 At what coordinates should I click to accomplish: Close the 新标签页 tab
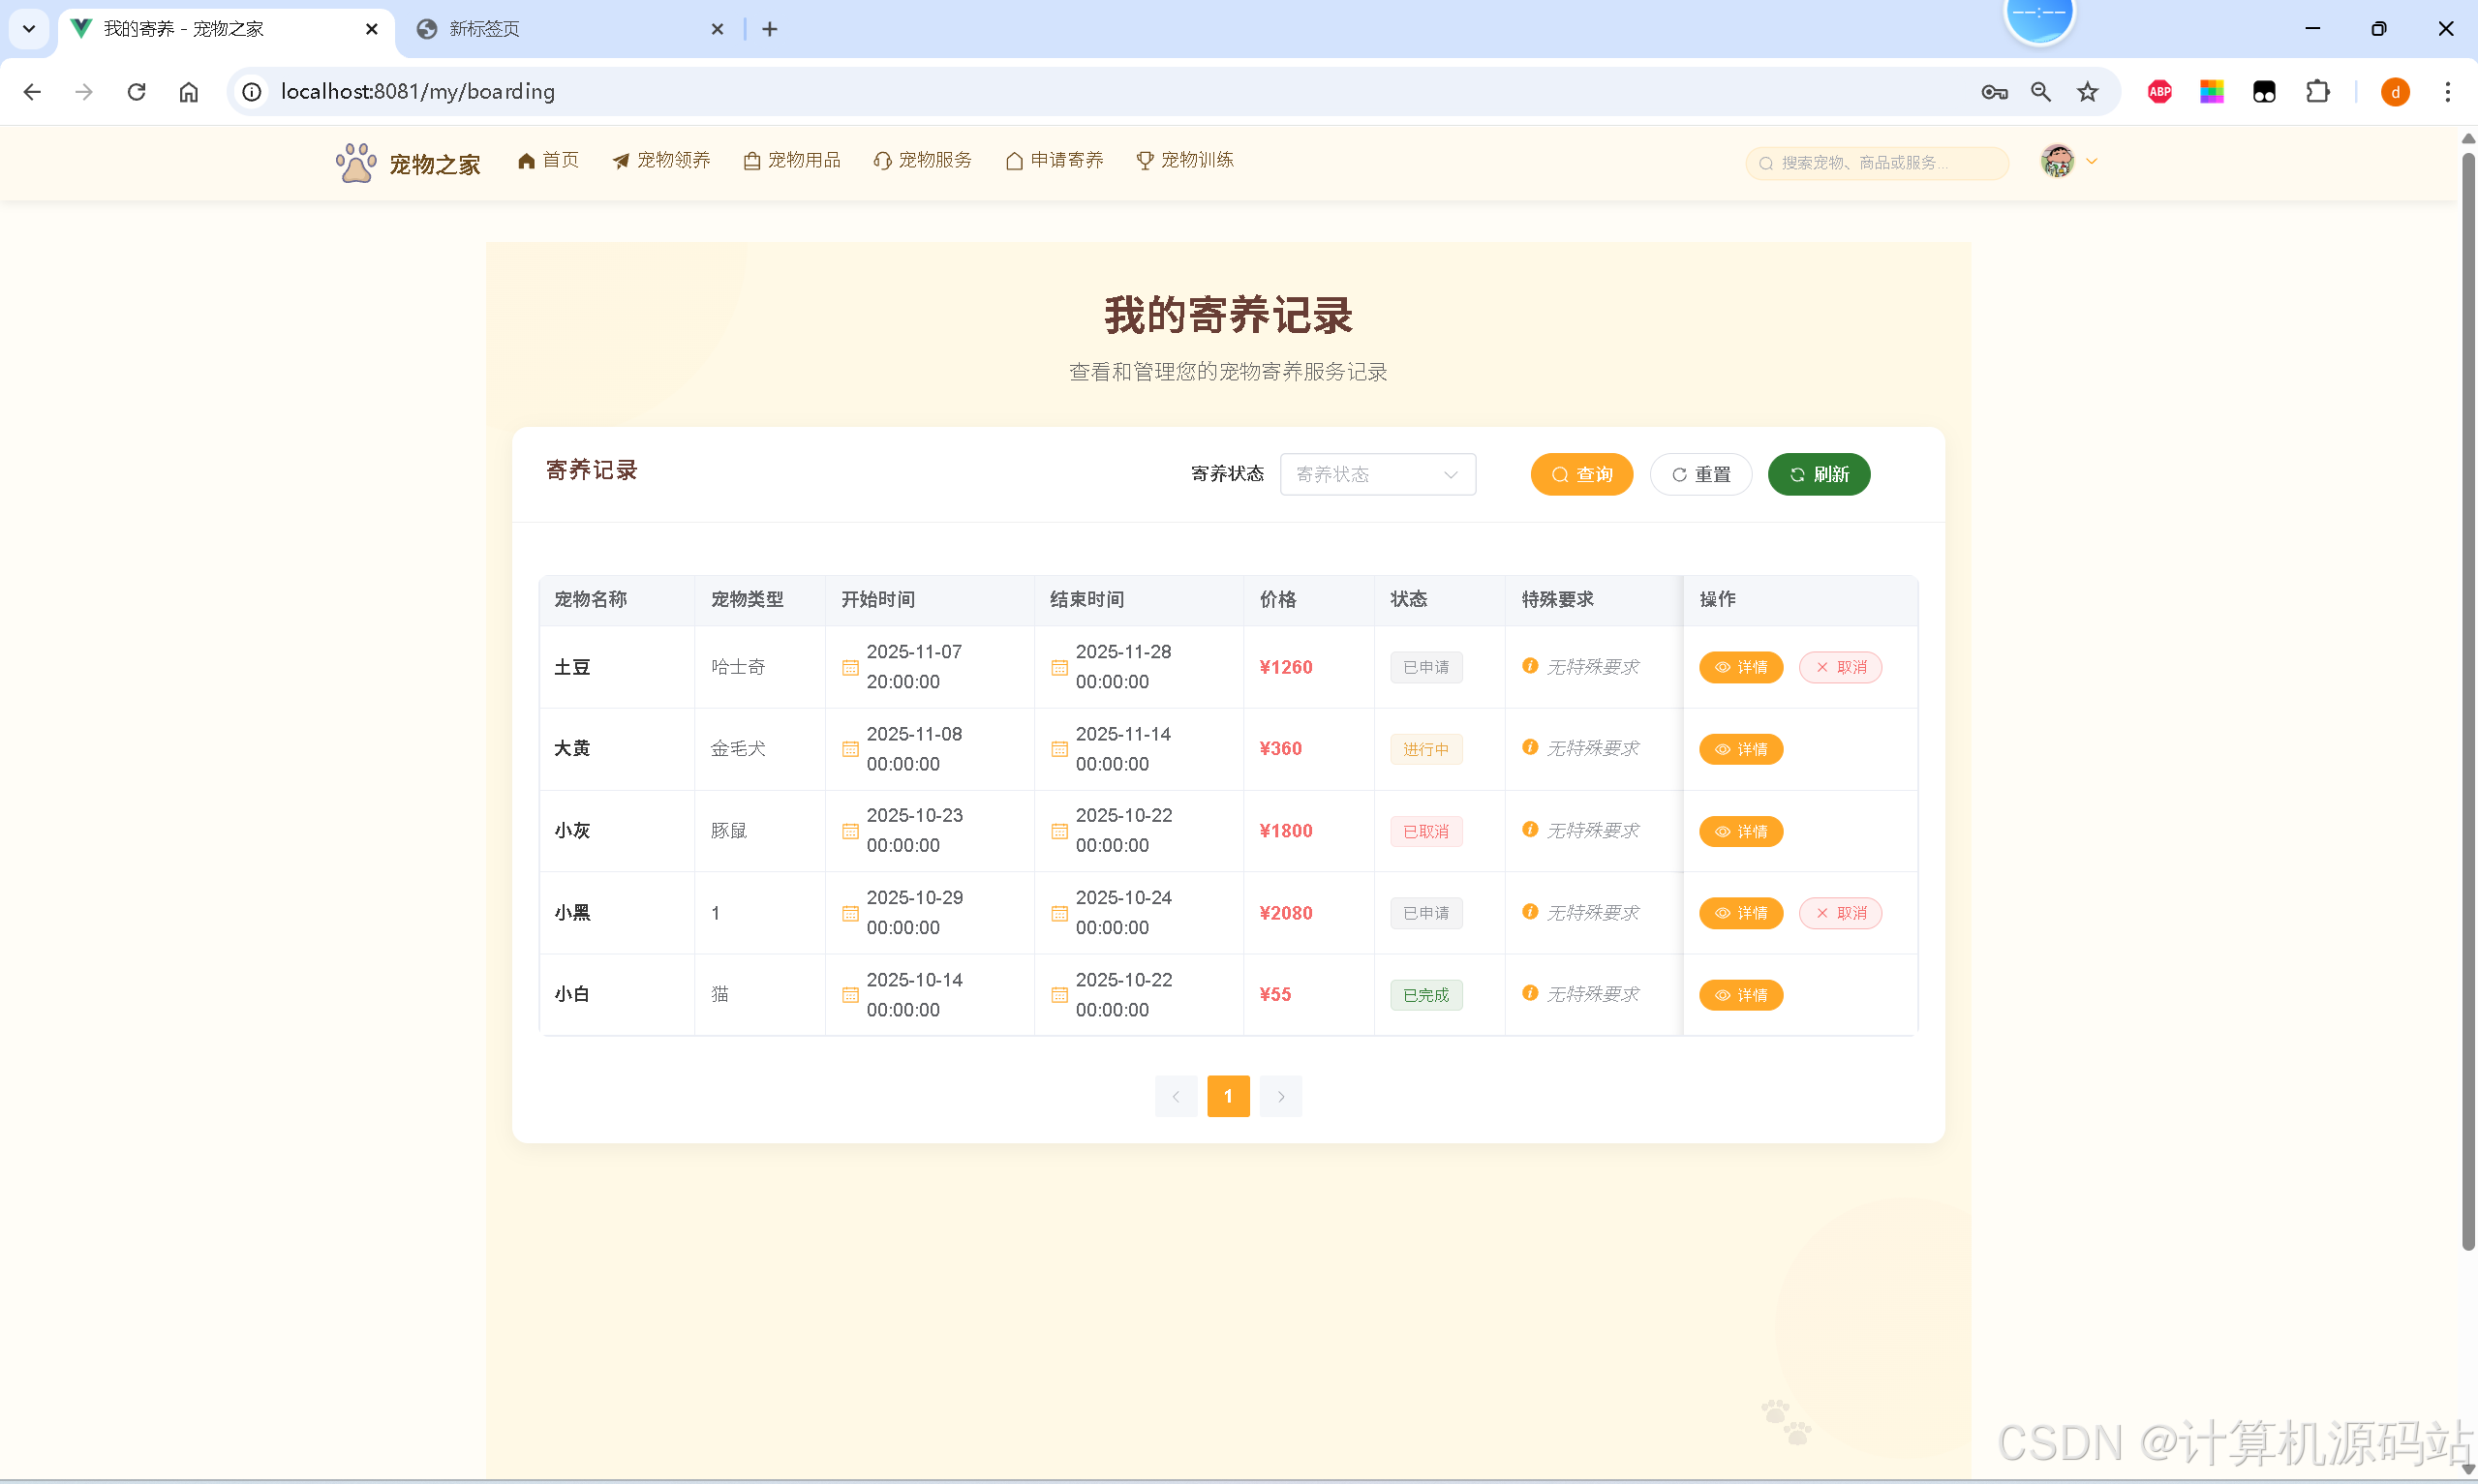click(717, 29)
